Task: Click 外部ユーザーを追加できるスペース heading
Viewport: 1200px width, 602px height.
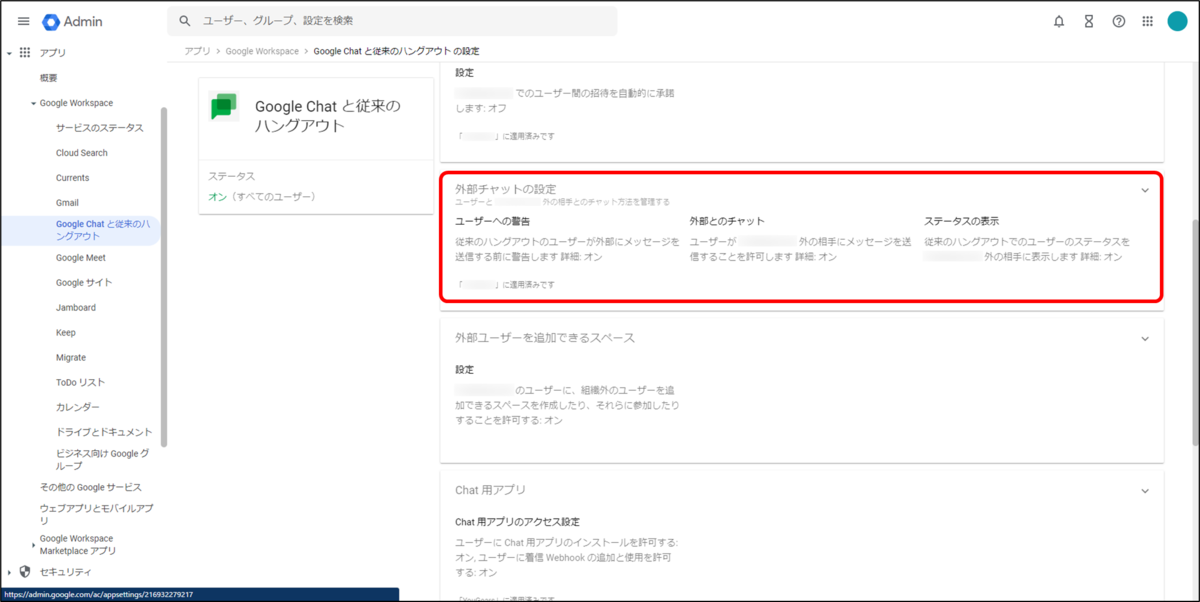Action: (x=545, y=339)
